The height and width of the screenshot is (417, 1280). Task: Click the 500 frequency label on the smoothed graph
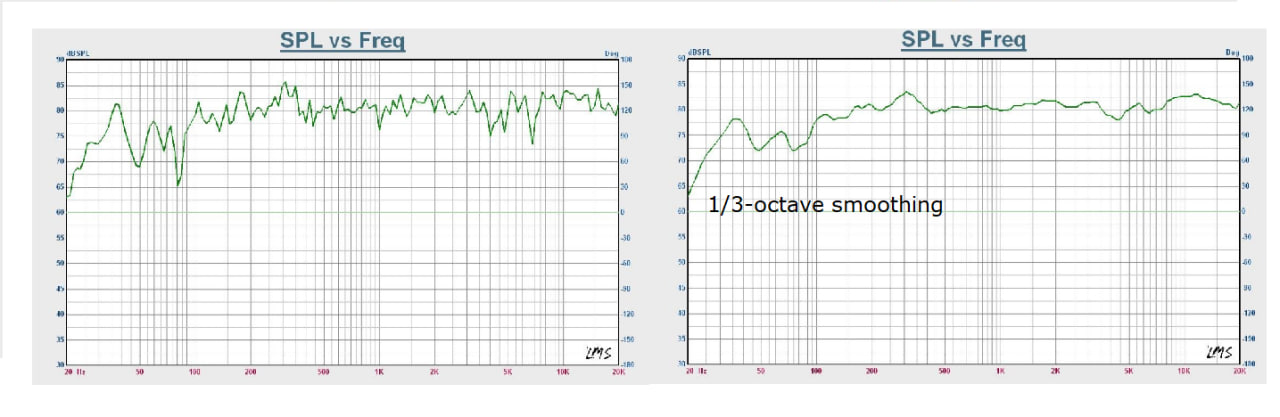pyautogui.click(x=944, y=370)
